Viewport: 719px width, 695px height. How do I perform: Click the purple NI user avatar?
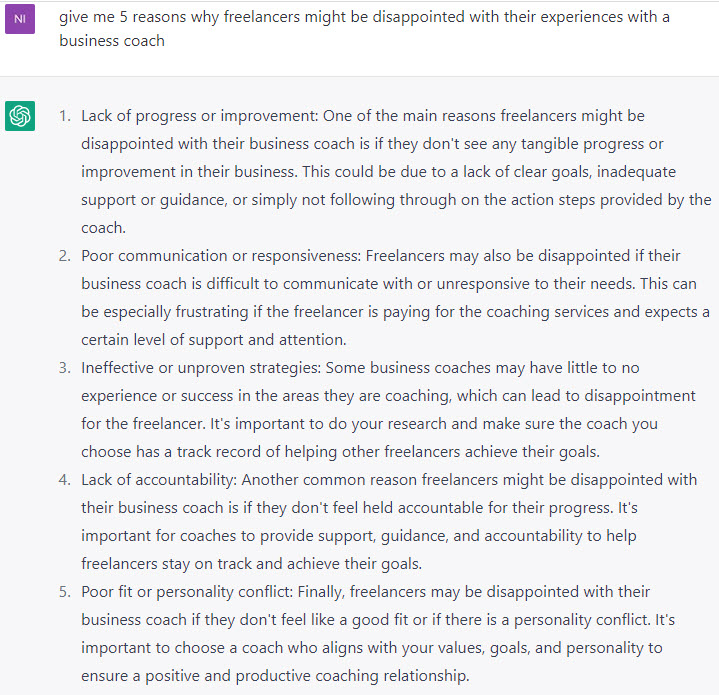(x=20, y=19)
